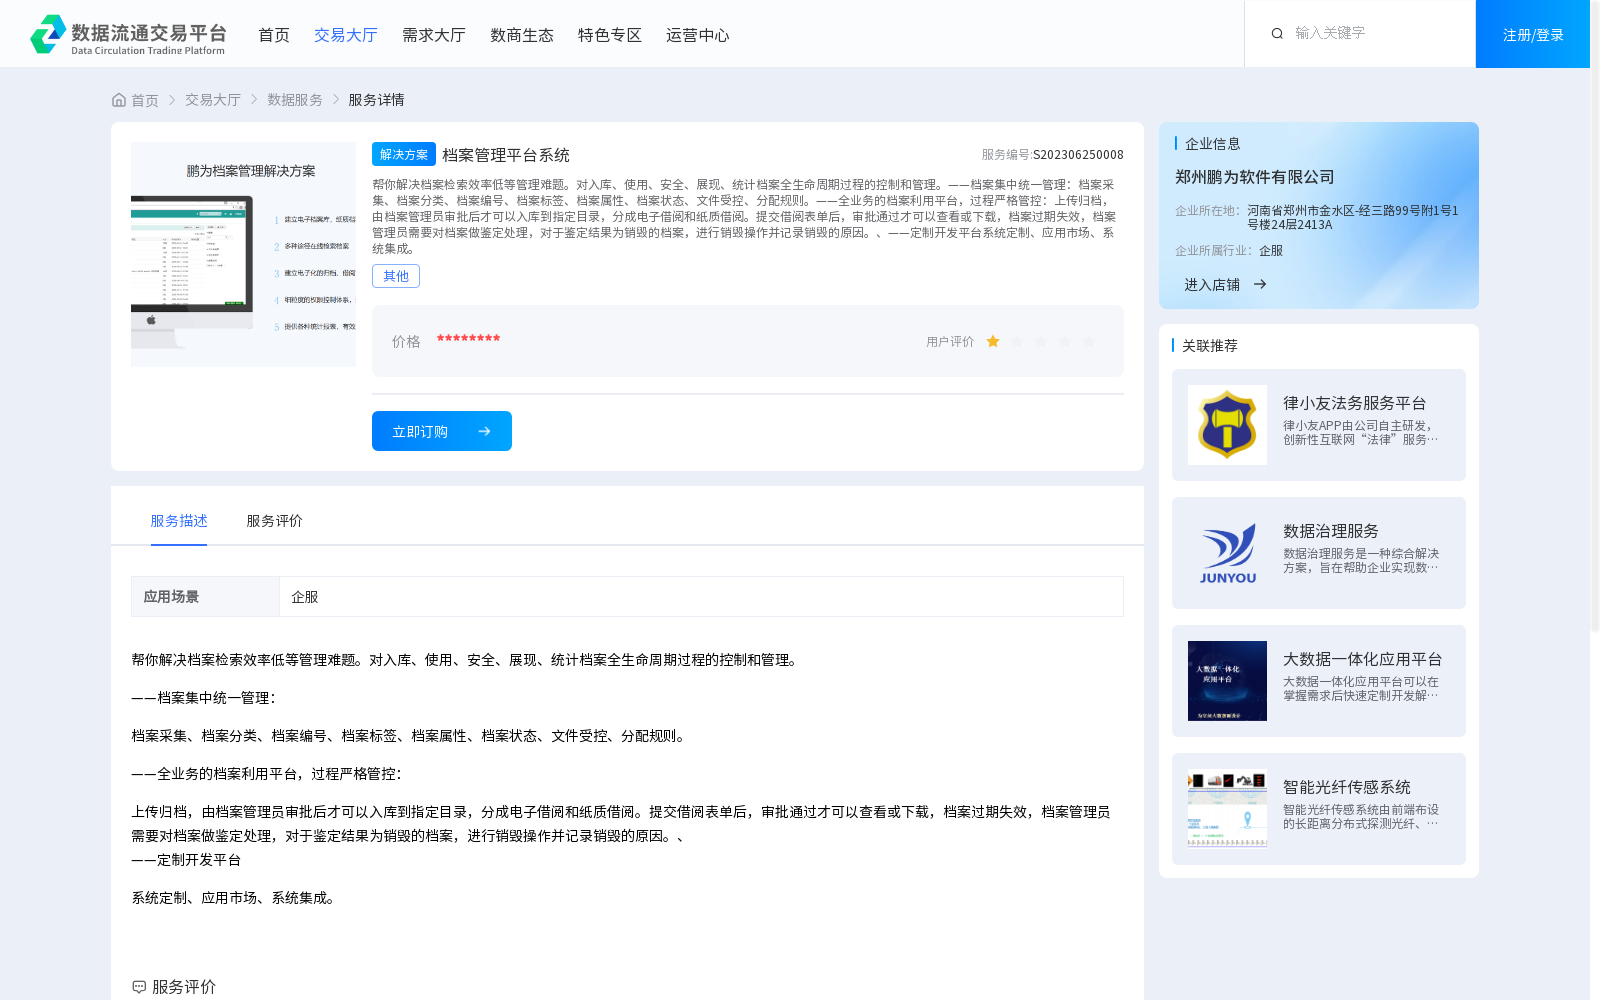Open the 首页 menu item

click(x=274, y=35)
